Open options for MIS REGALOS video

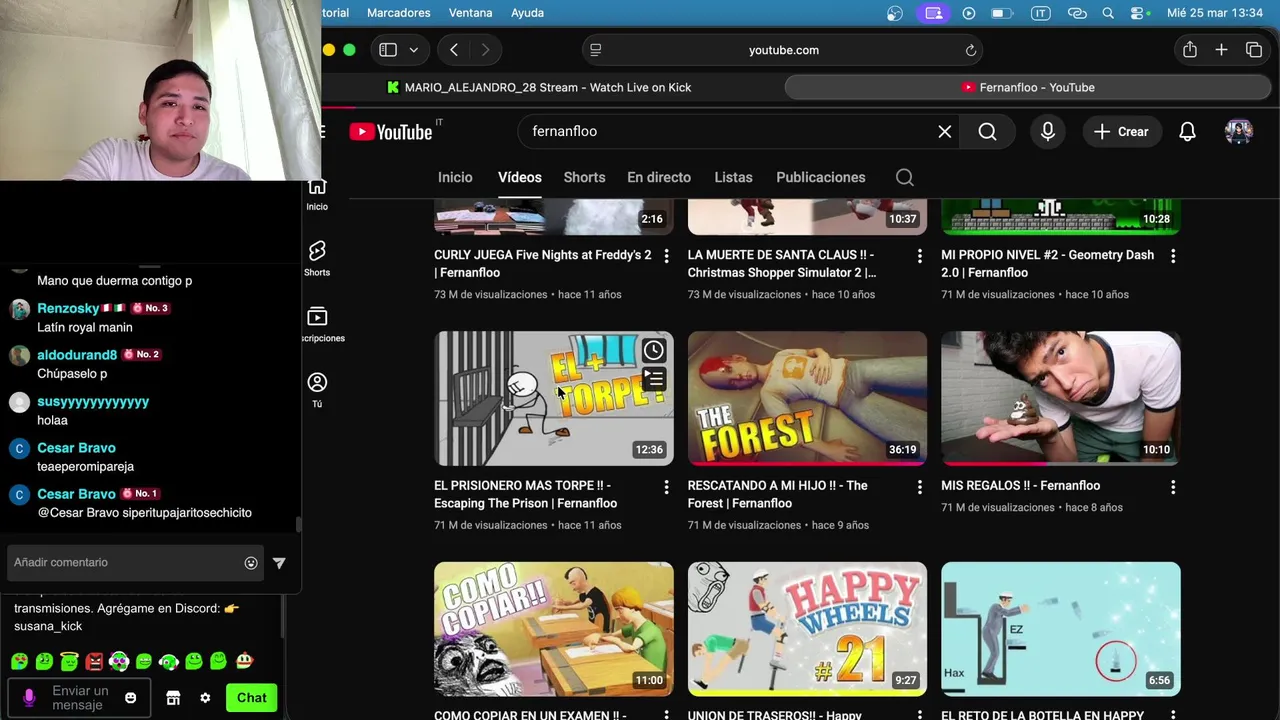pos(1173,487)
